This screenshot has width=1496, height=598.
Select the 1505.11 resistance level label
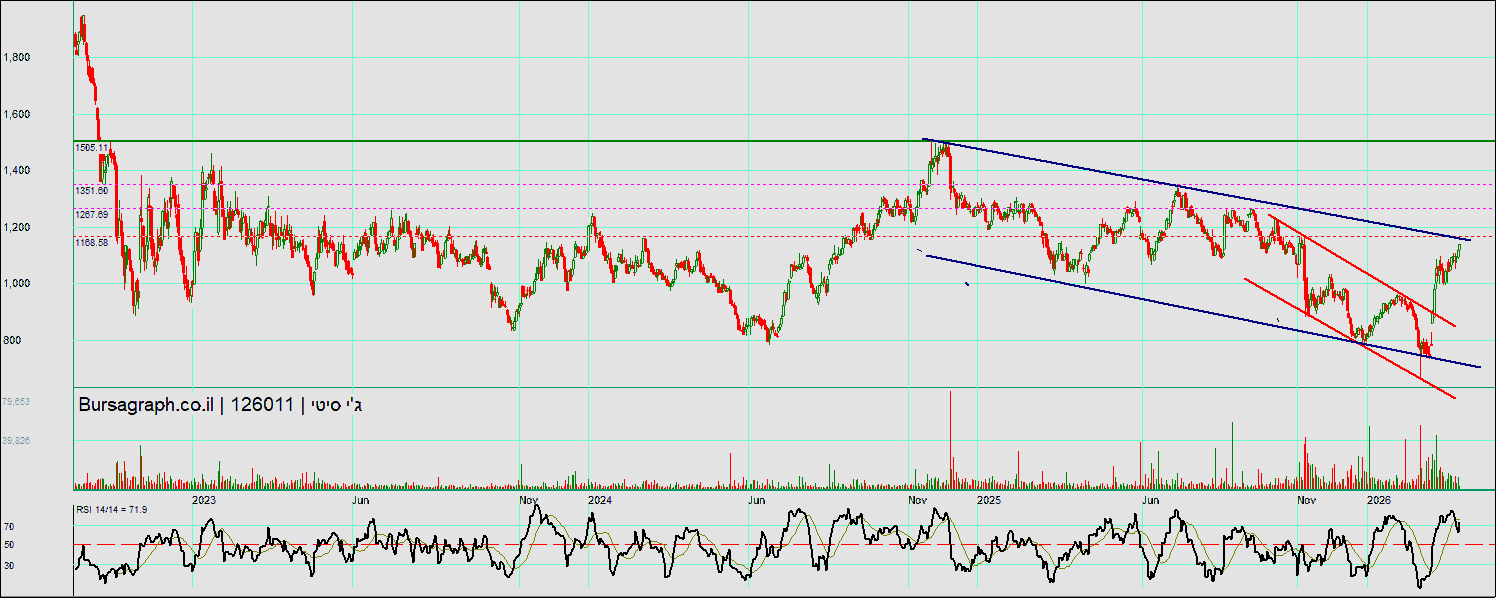[x=91, y=148]
